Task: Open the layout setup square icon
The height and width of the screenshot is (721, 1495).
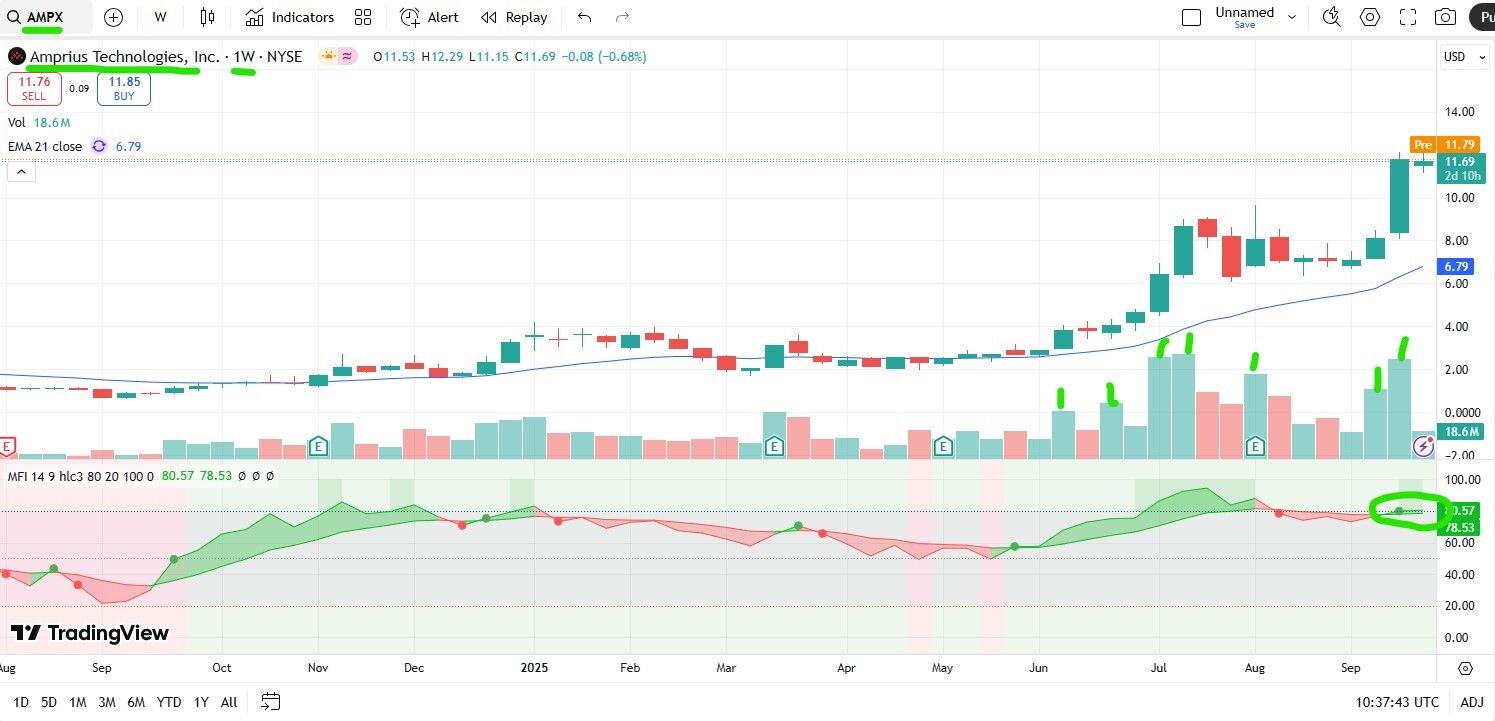Action: (x=1191, y=17)
